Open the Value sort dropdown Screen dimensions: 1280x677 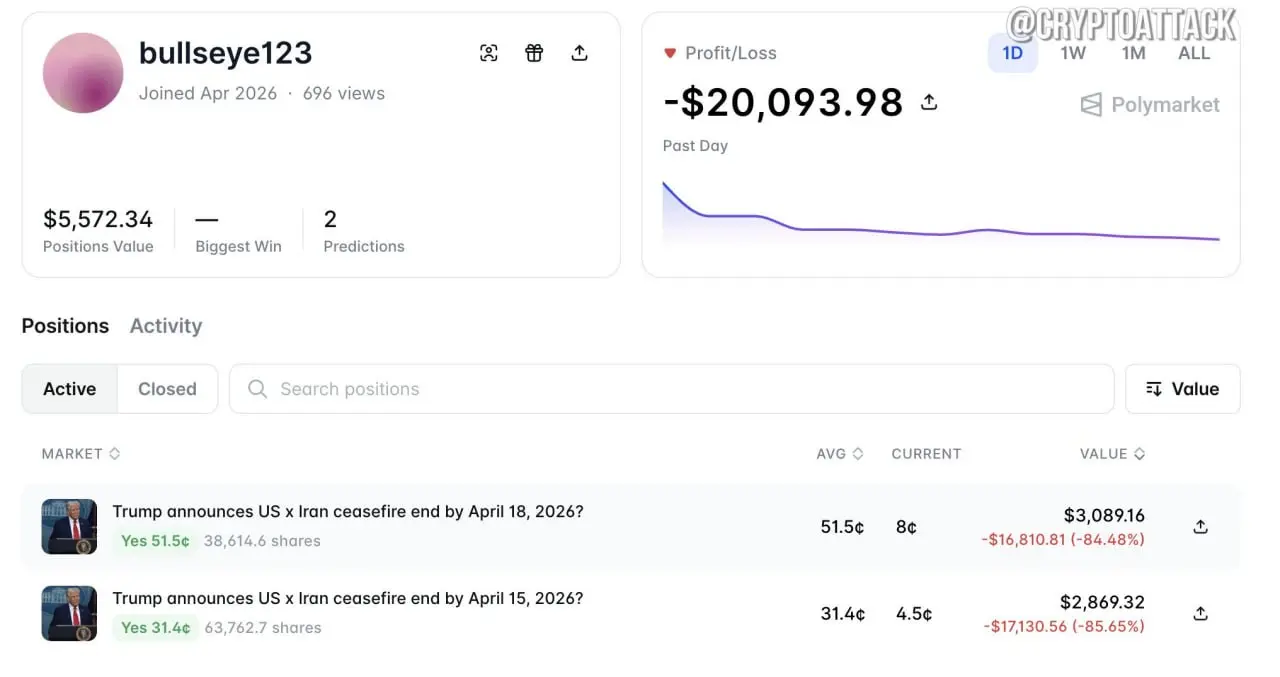[x=1182, y=389]
